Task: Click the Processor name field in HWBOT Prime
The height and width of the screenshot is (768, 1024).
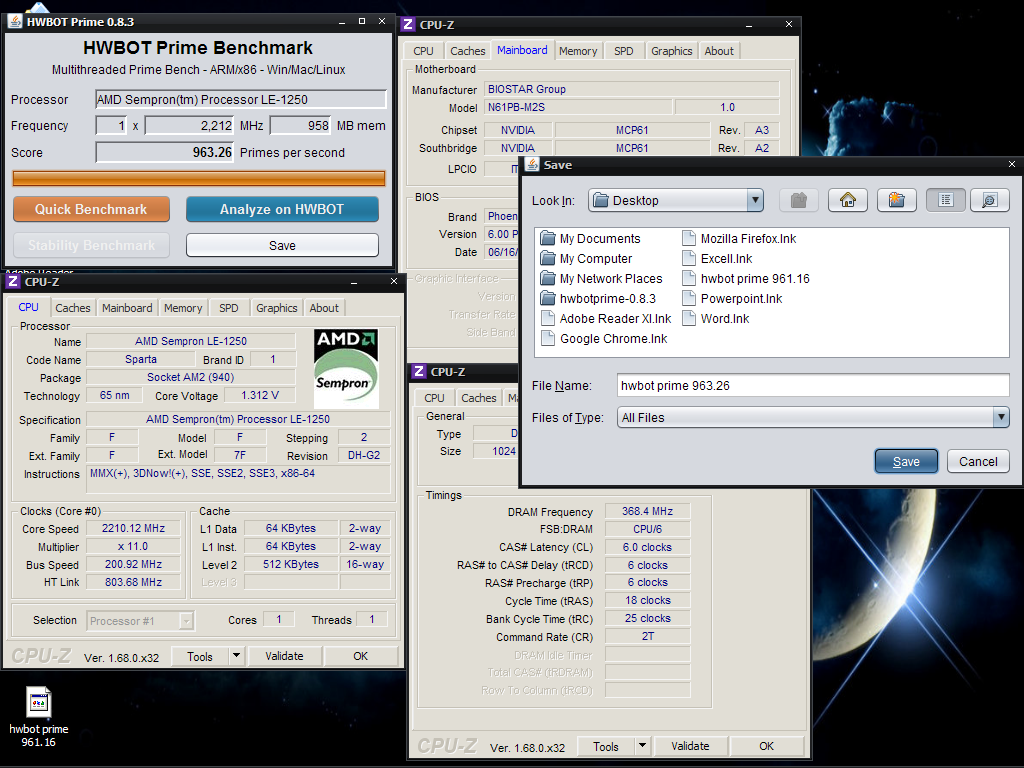Action: coord(241,99)
